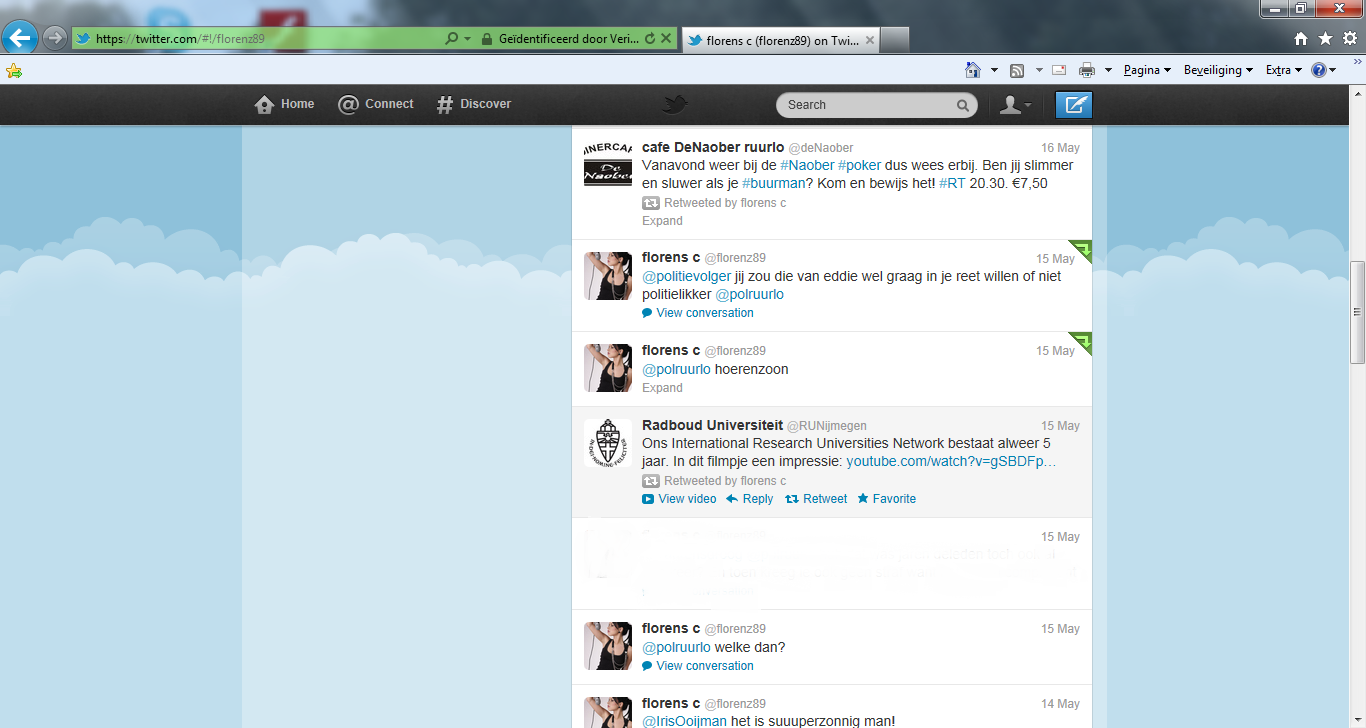Retweet the Radboud Universiteit tweet
This screenshot has height=728, width=1366.
coord(816,499)
